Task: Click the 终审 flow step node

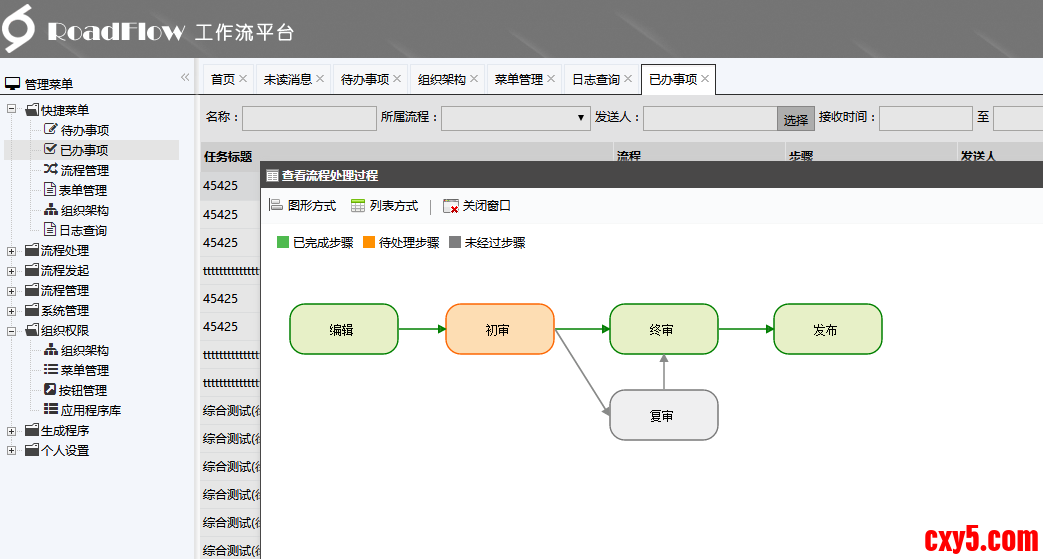Action: [x=664, y=329]
